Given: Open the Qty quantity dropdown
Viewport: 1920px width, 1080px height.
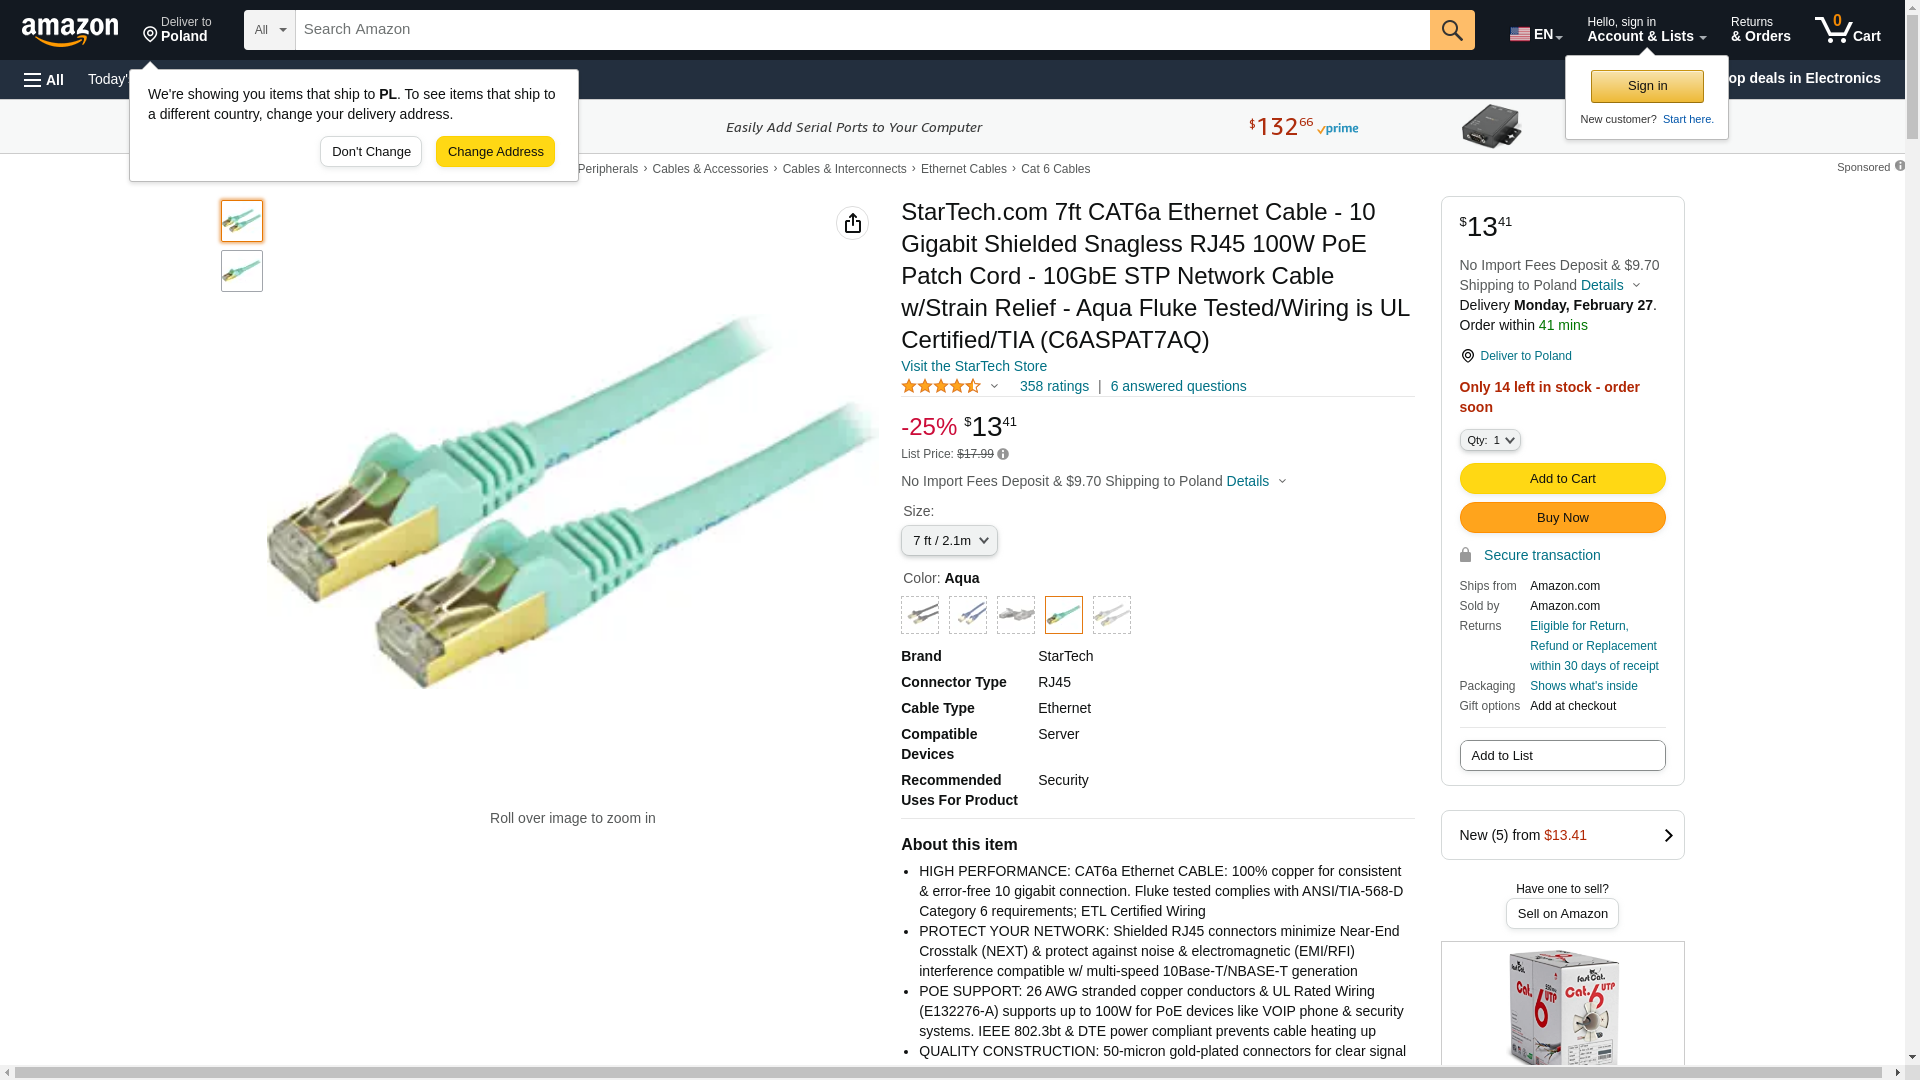Looking at the screenshot, I should coord(1489,440).
